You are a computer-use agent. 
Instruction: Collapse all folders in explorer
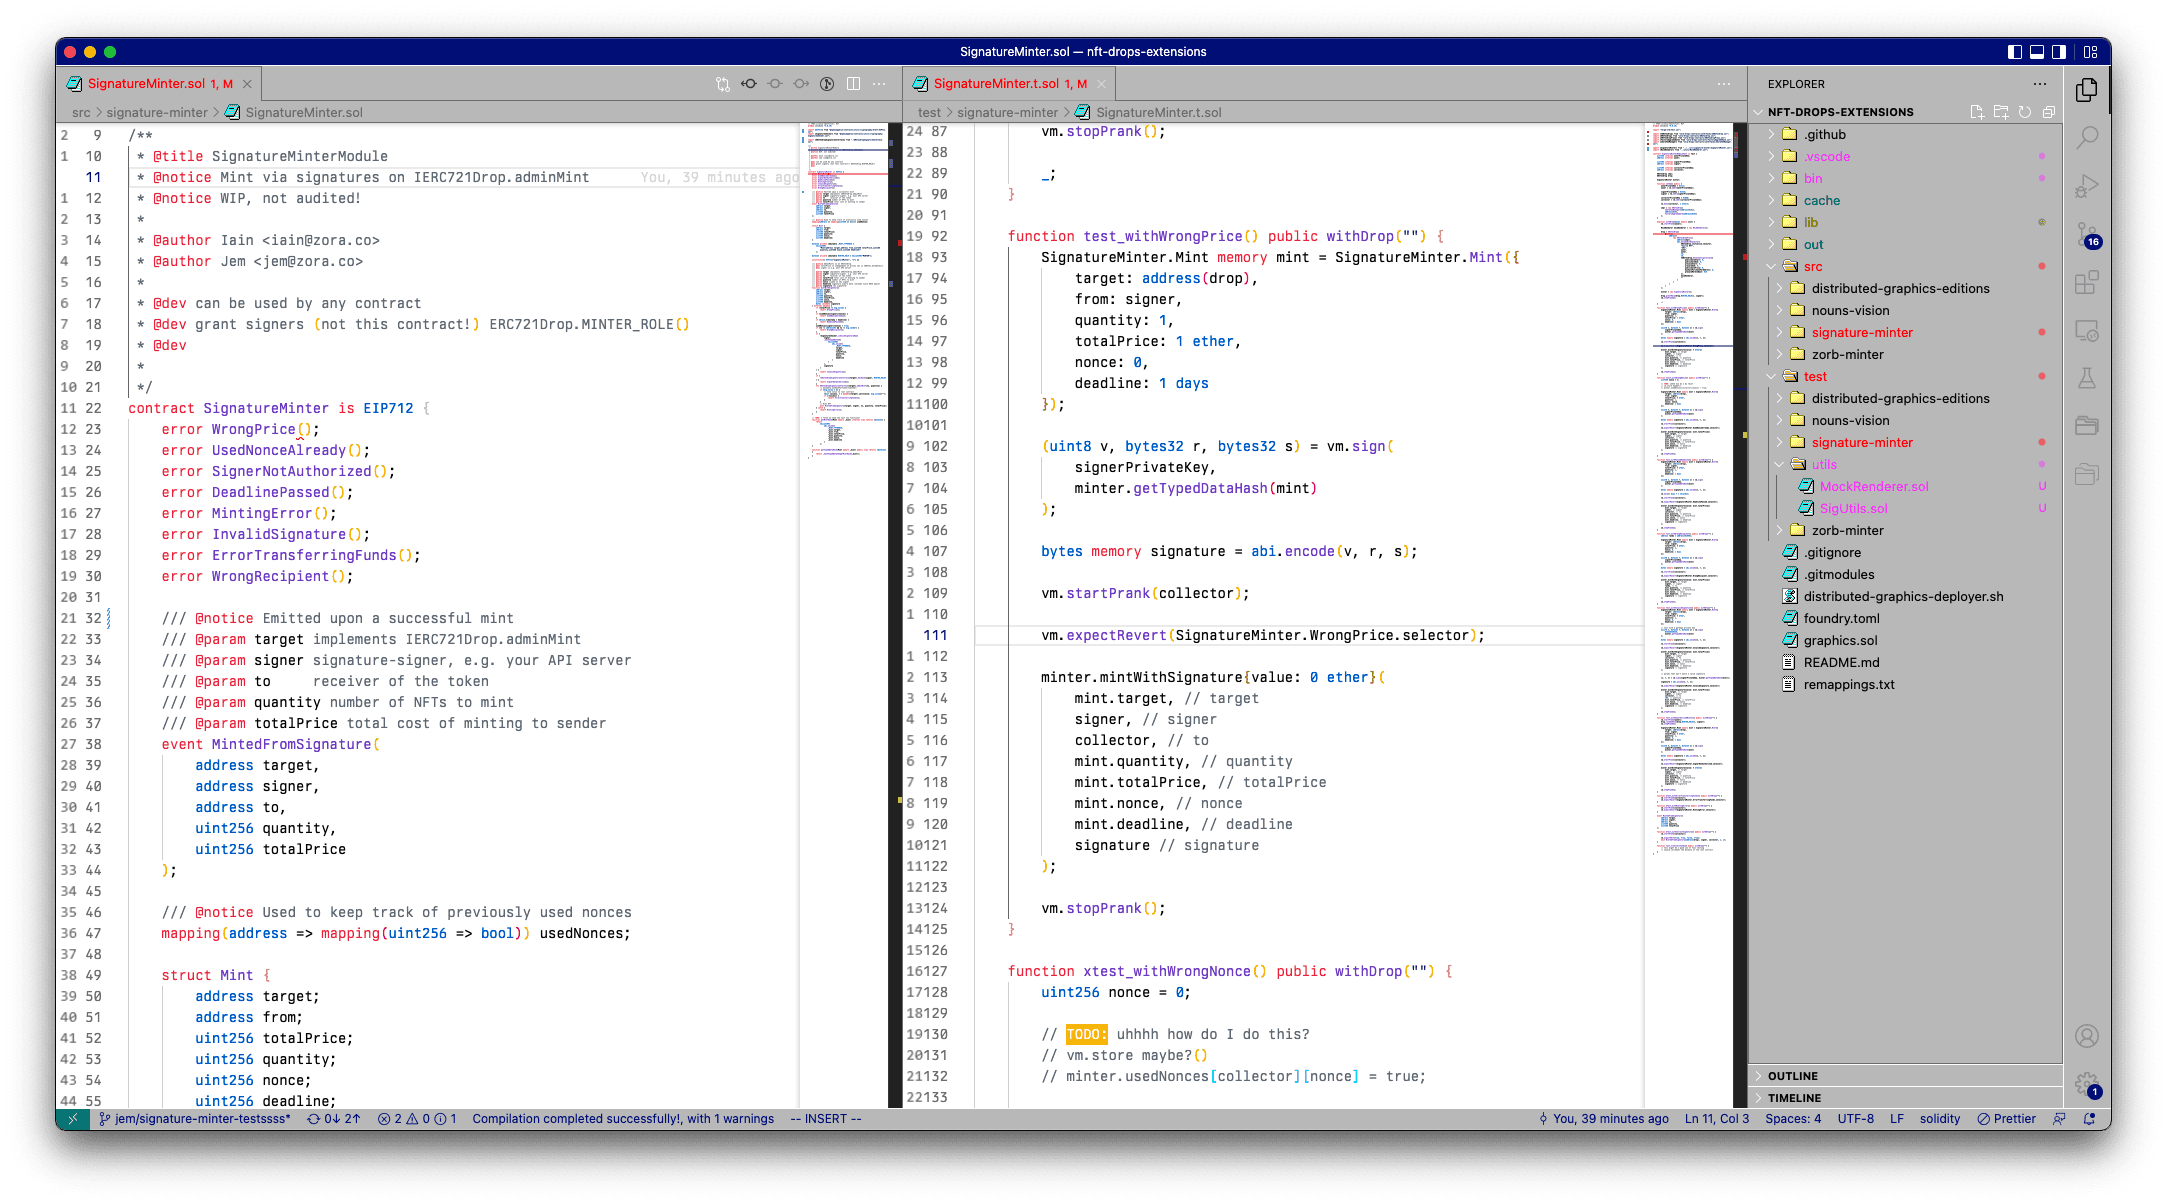tap(2049, 112)
